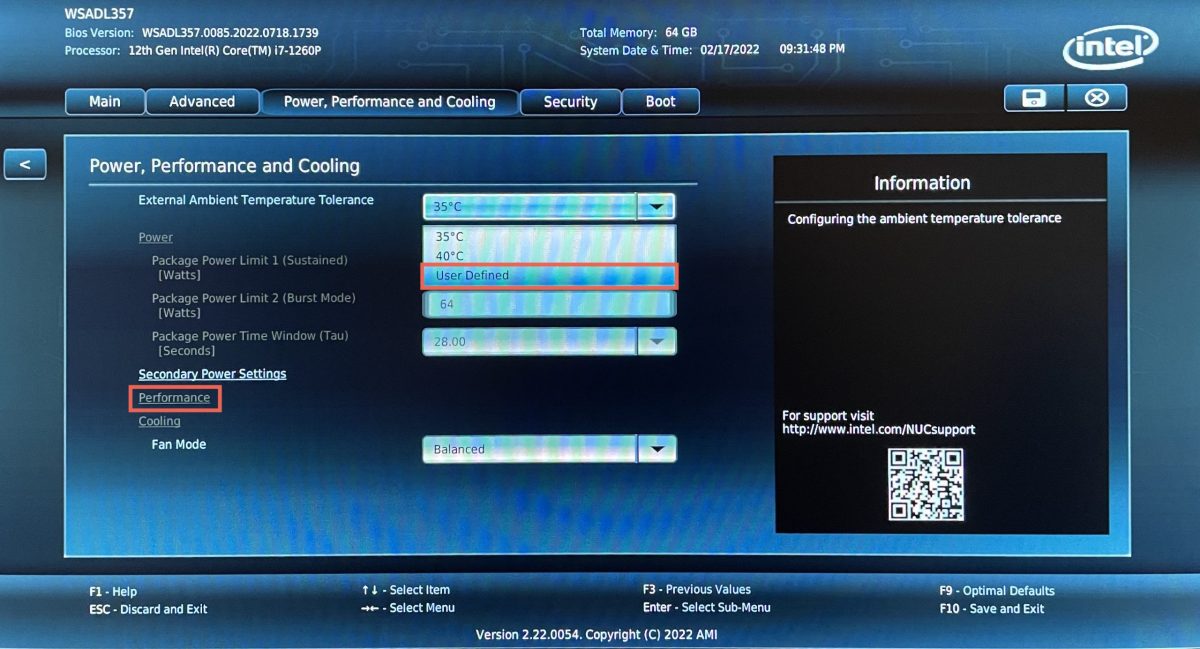Go to the Boot tab

pyautogui.click(x=660, y=101)
